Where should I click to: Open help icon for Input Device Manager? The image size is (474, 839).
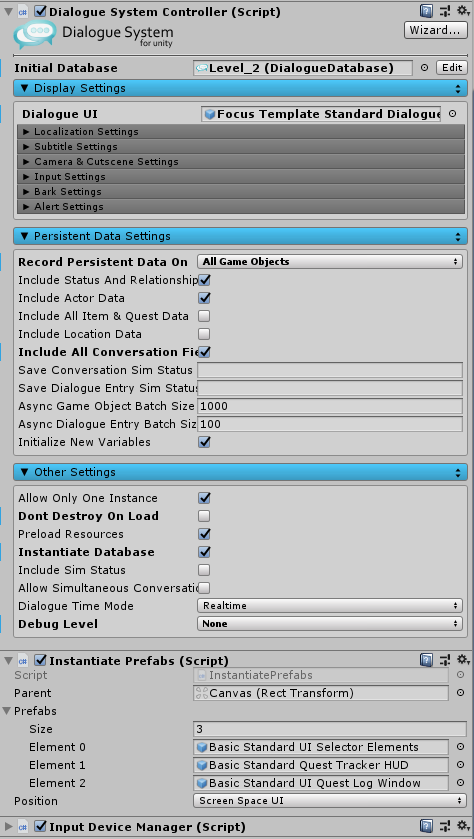tap(426, 826)
